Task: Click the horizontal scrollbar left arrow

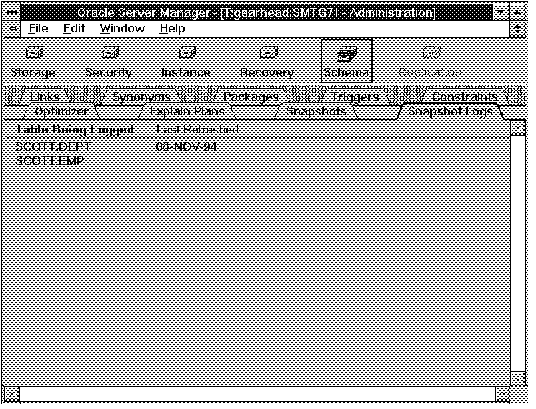Action: click(11, 395)
